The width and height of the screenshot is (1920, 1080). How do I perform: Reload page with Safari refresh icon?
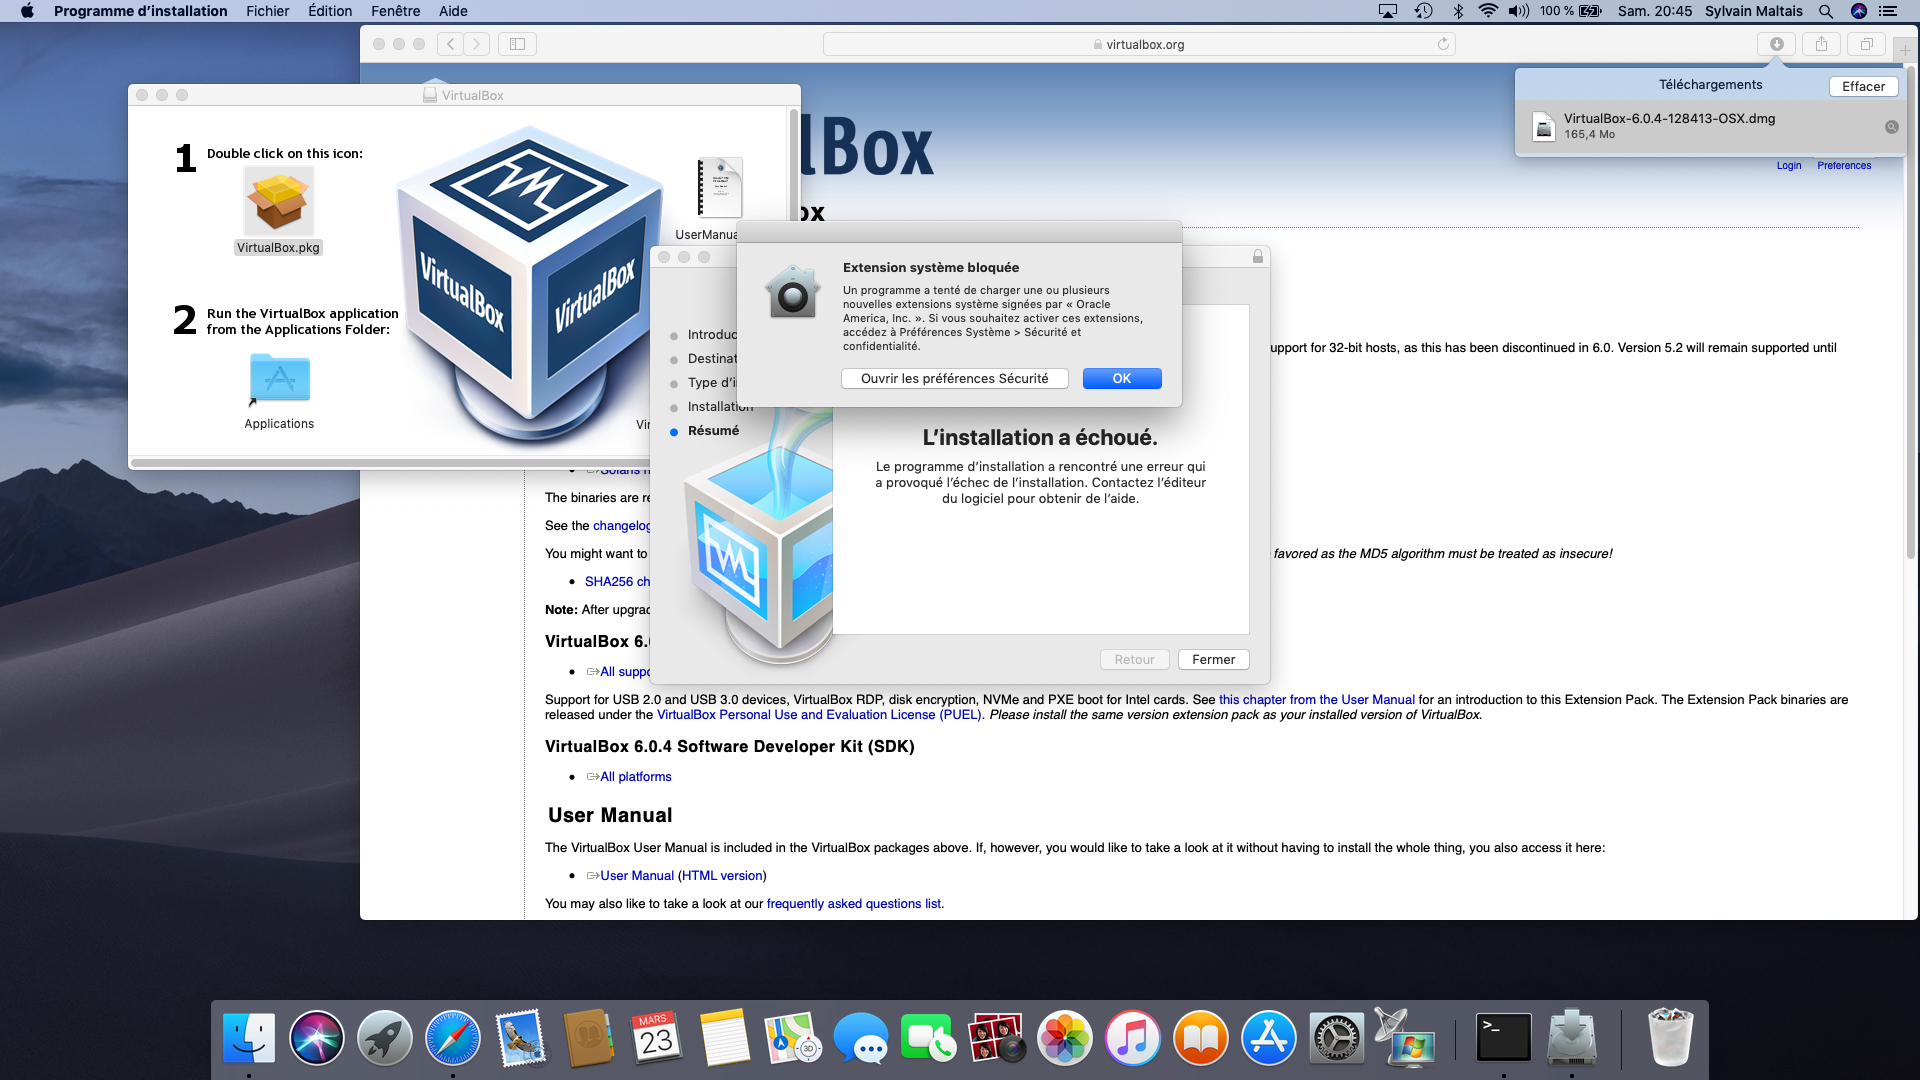click(x=1443, y=44)
